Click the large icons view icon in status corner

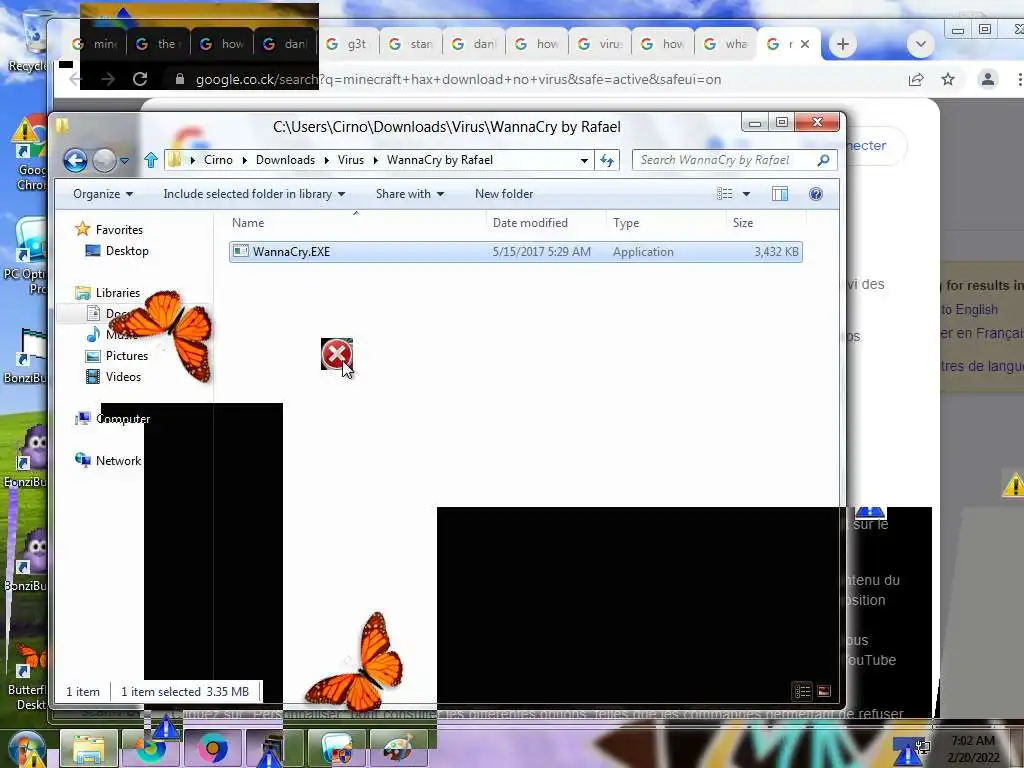[824, 691]
